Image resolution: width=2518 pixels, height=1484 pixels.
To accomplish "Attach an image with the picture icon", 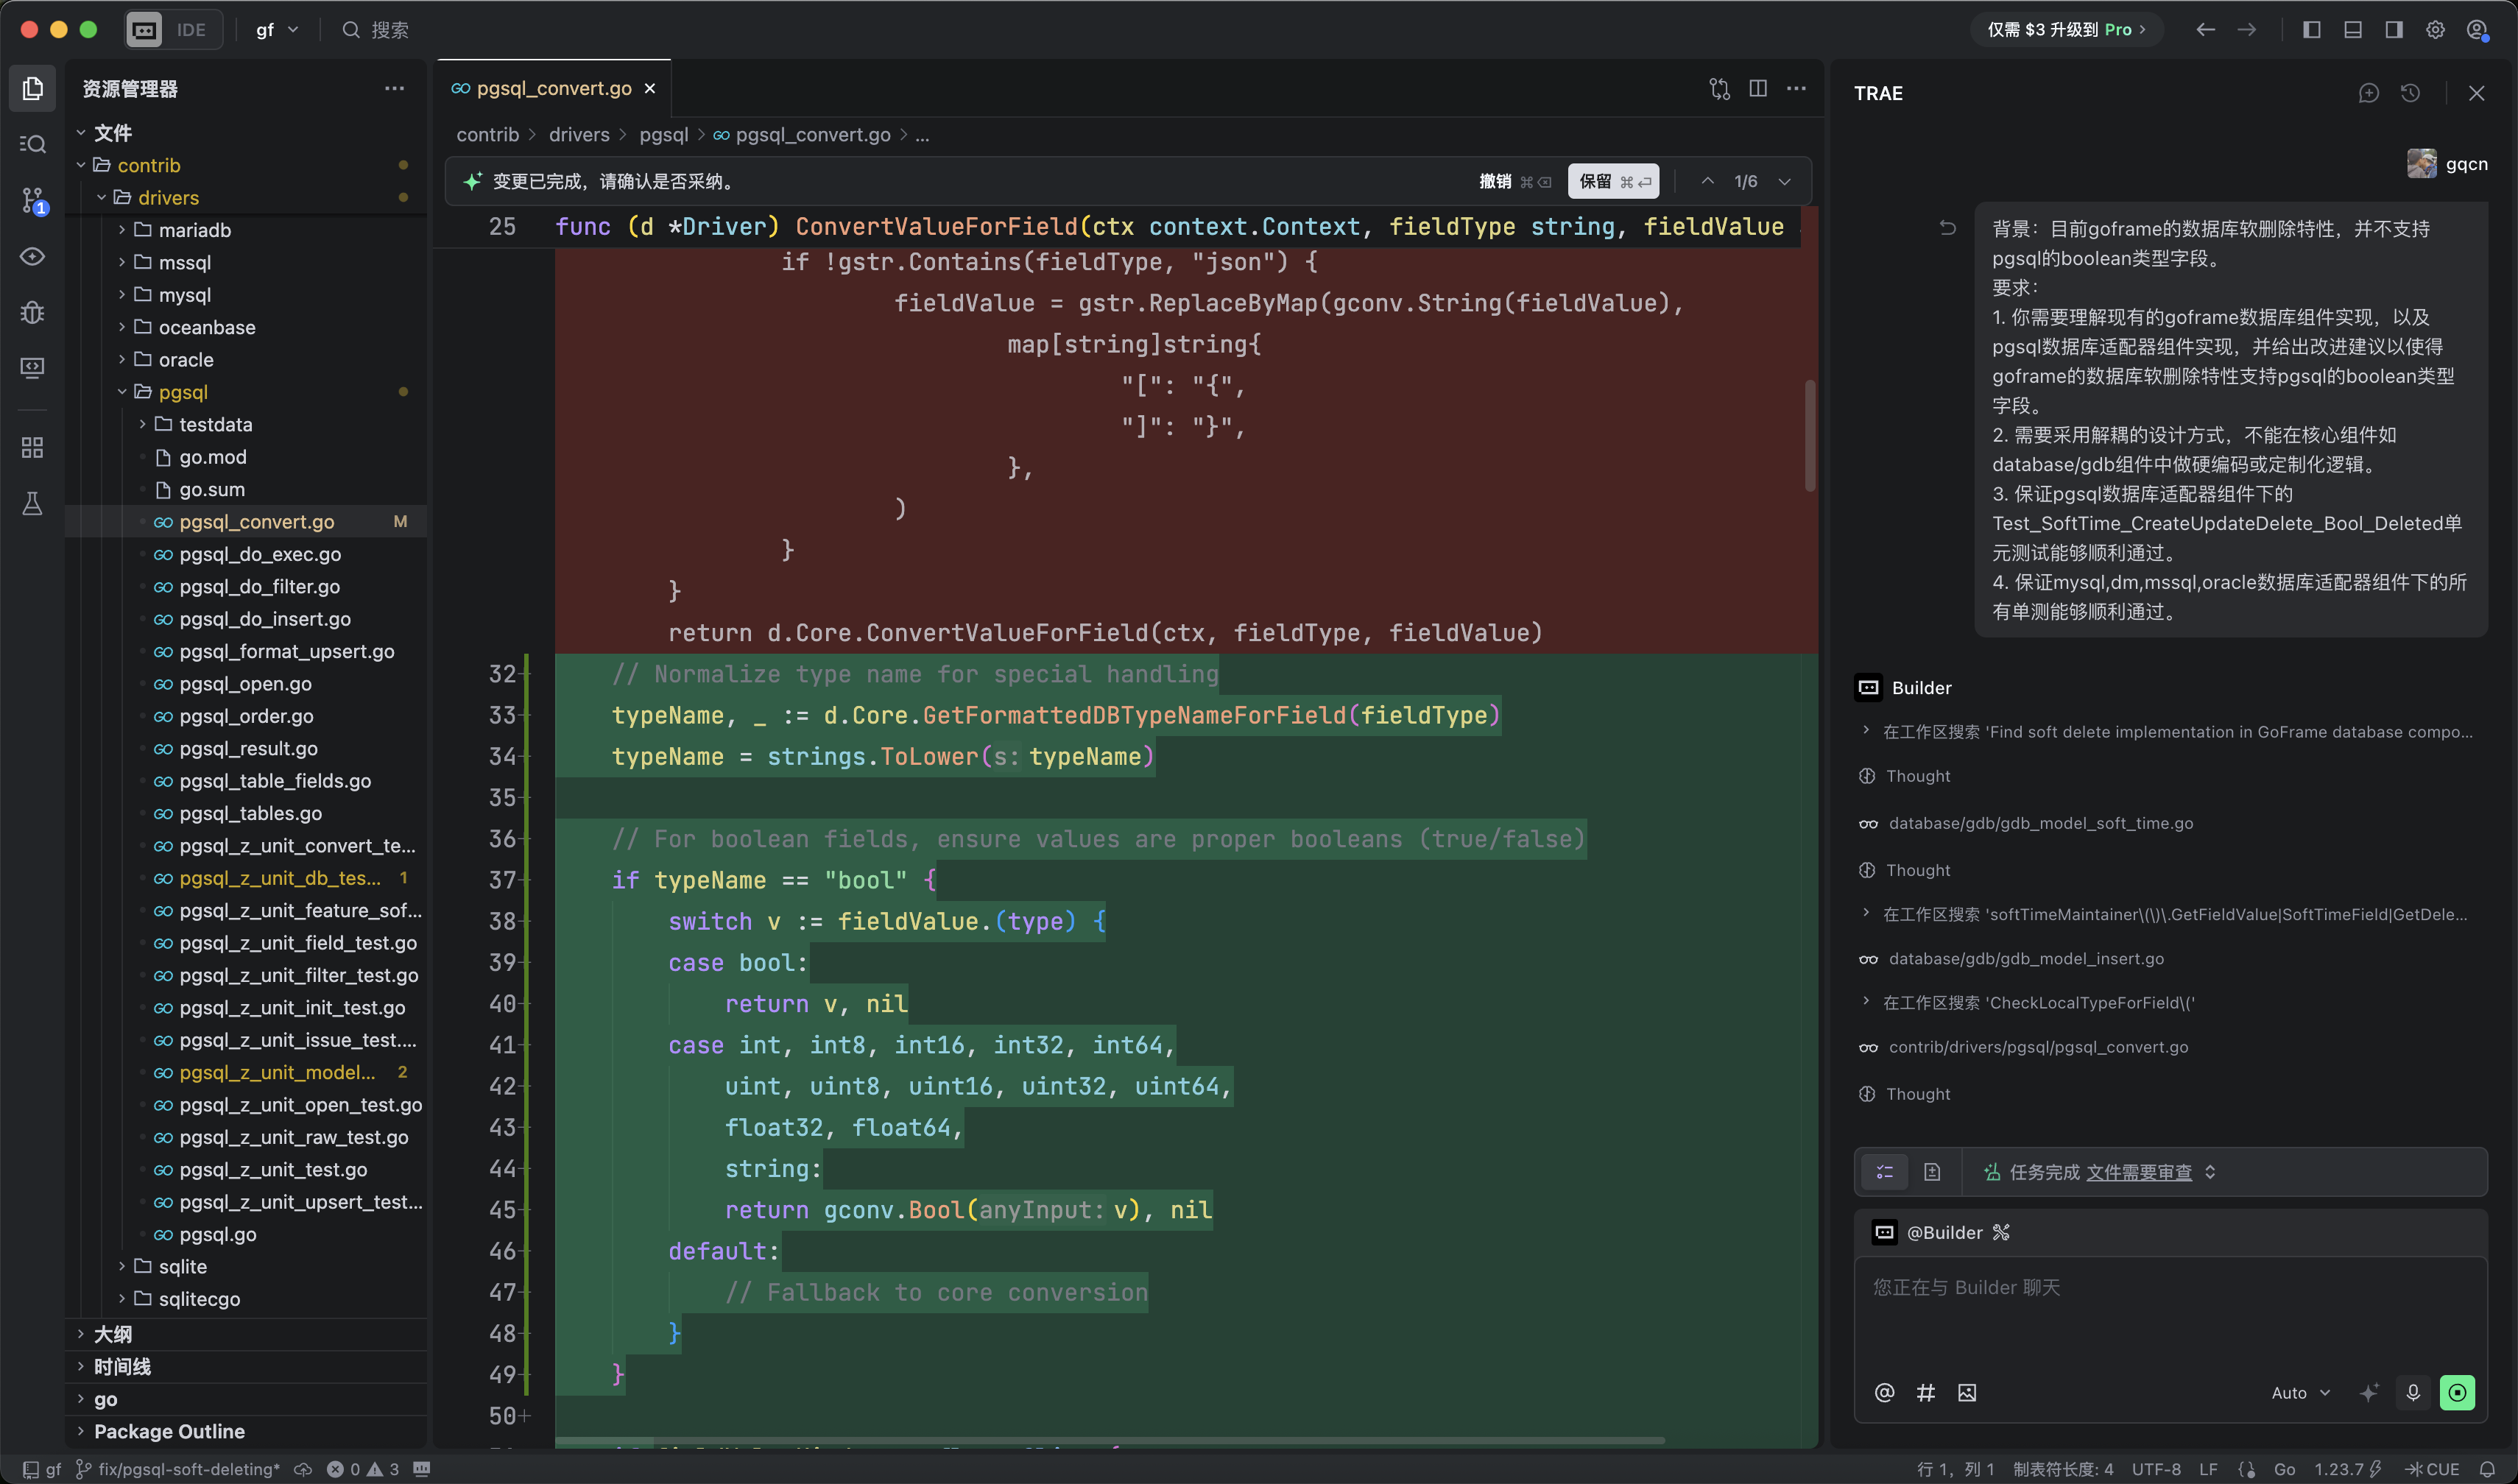I will pos(1966,1392).
